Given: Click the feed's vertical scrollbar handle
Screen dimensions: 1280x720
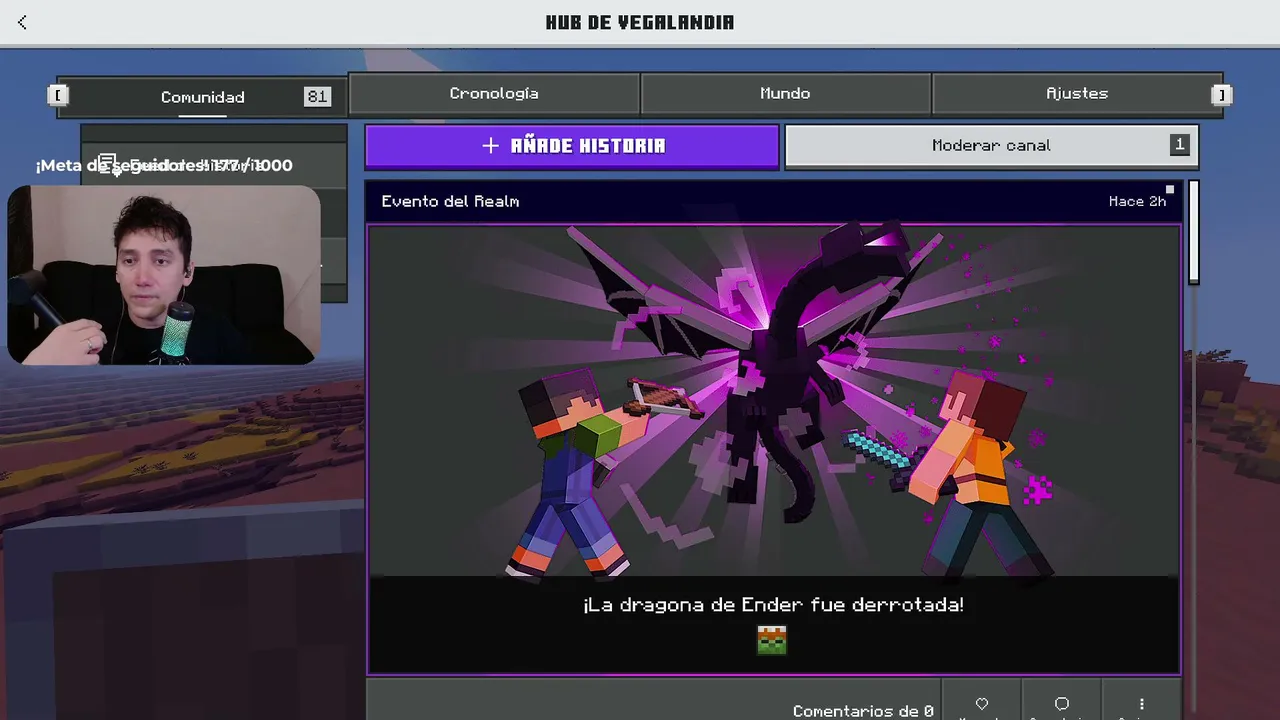Looking at the screenshot, I should click(1193, 232).
